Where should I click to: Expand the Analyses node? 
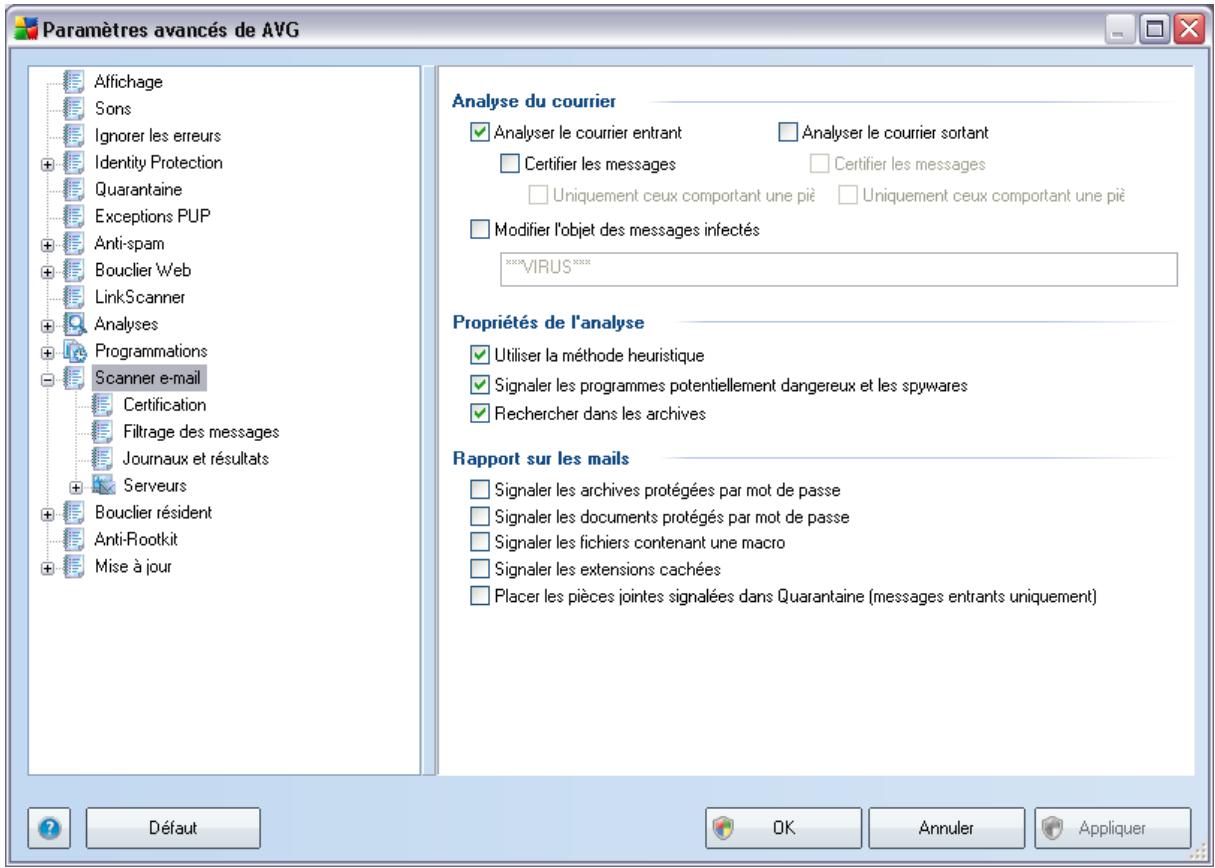pos(46,324)
